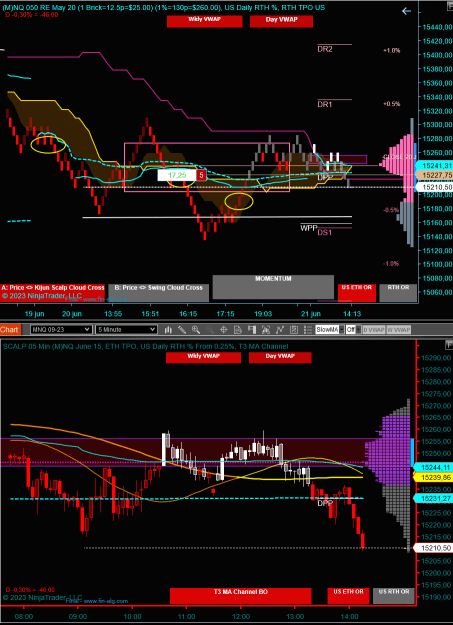Click the T3 MA Channel BO button
Screen dimensions: 453x625
[240, 596]
